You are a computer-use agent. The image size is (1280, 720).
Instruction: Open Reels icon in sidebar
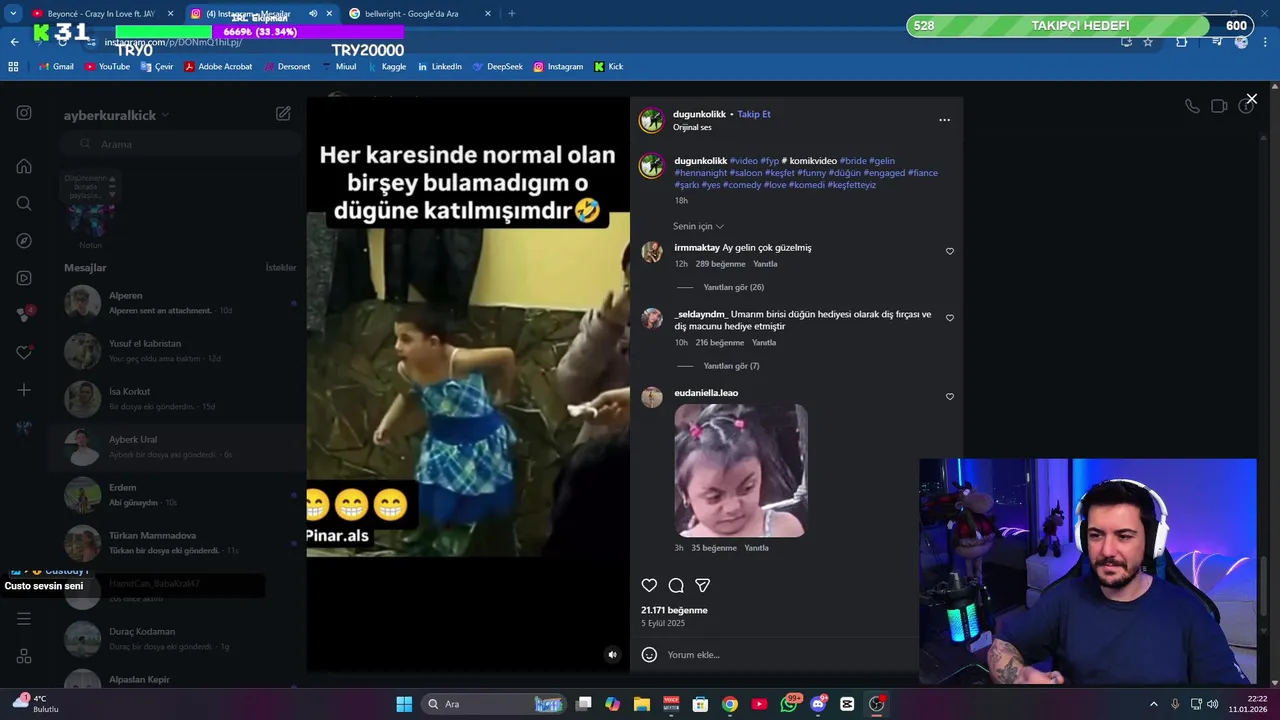(x=24, y=278)
